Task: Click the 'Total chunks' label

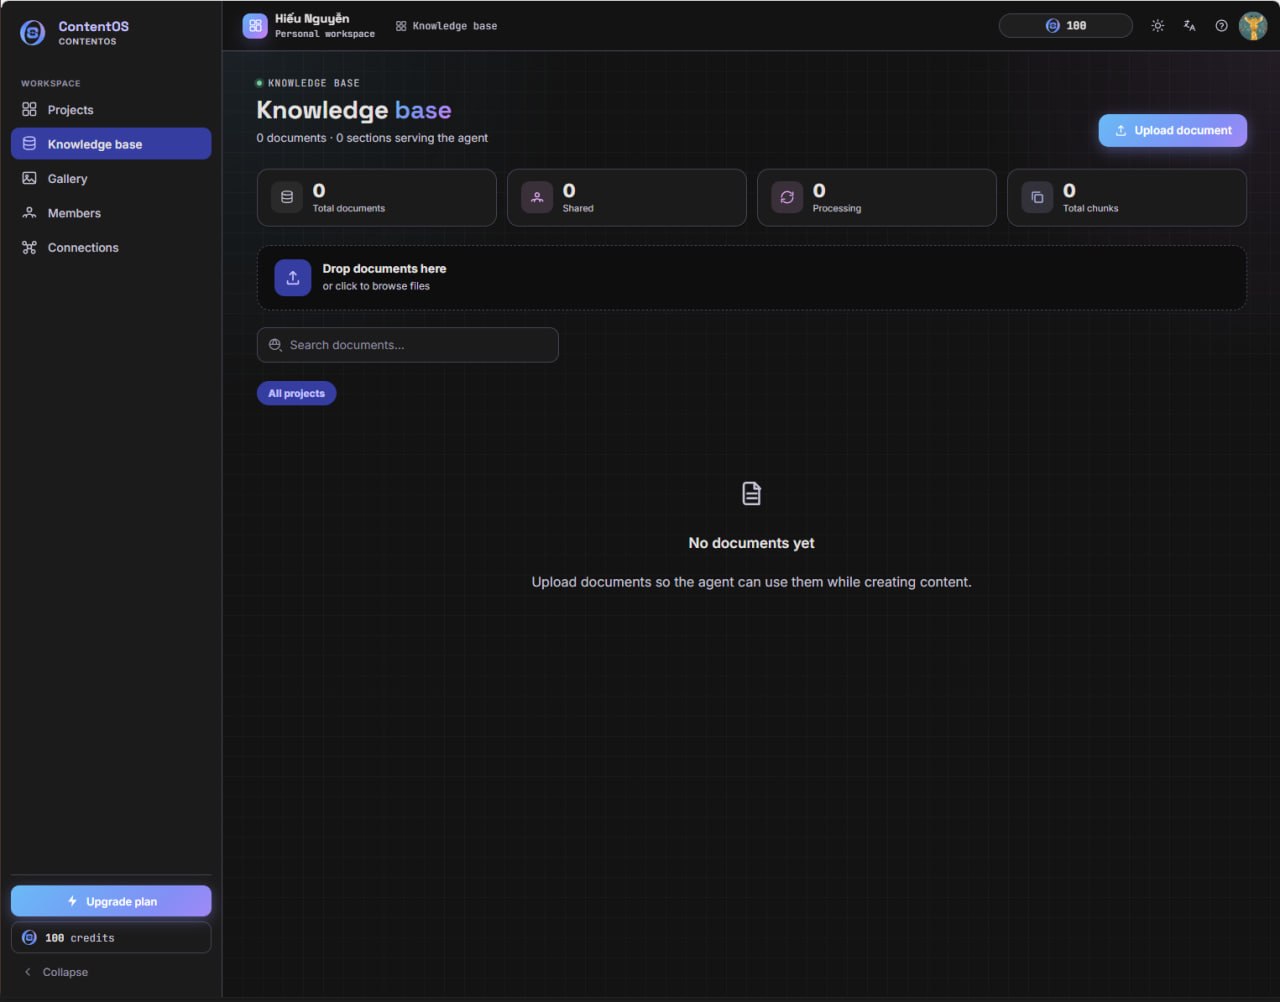Action: pyautogui.click(x=1091, y=208)
